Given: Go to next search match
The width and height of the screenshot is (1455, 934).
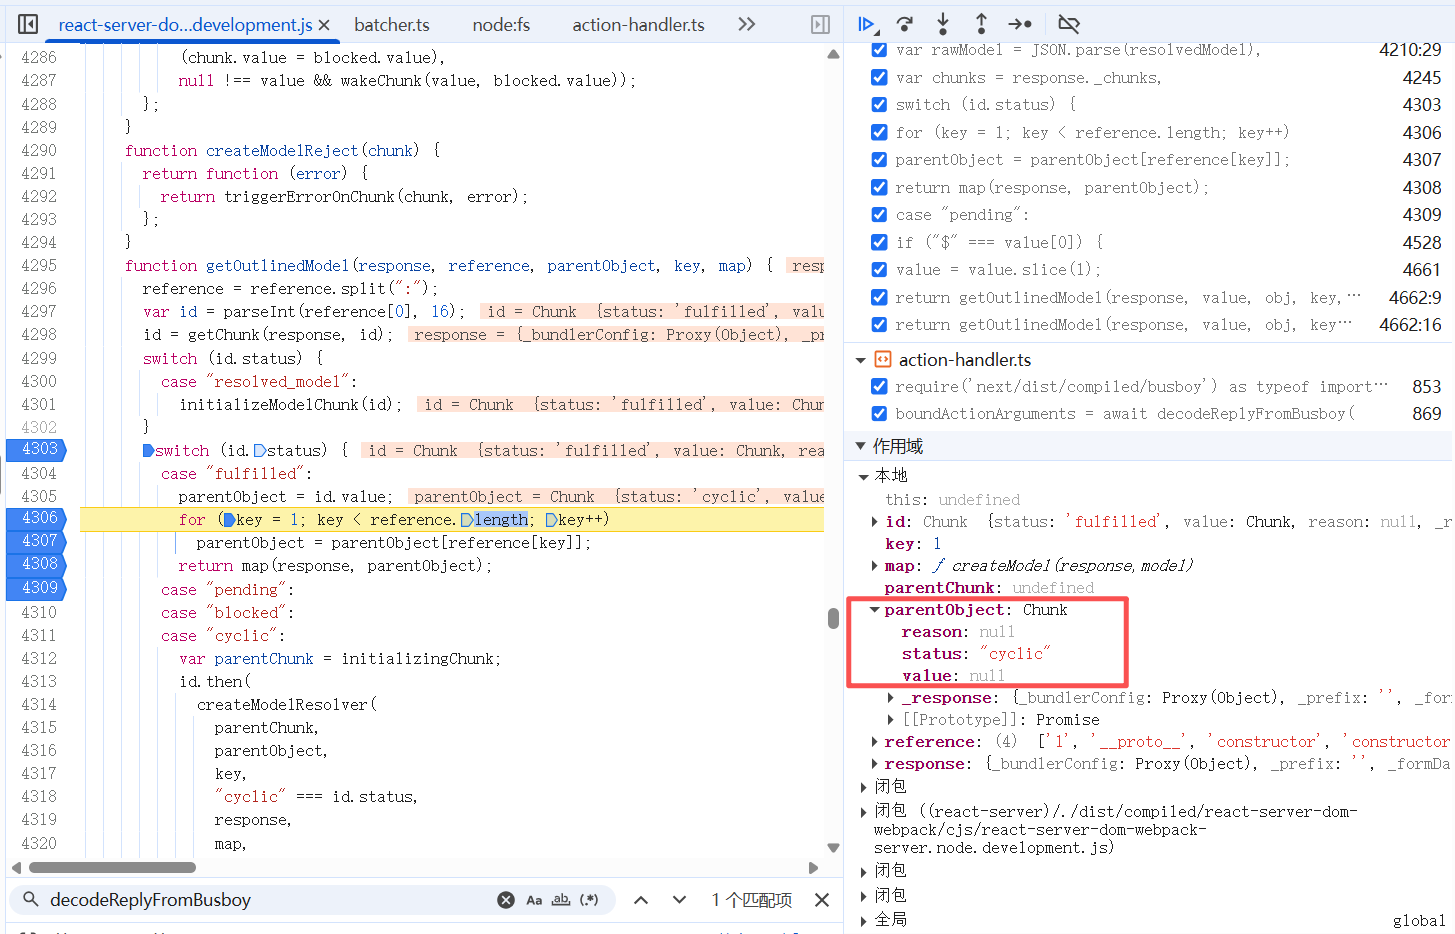Looking at the screenshot, I should [x=679, y=900].
